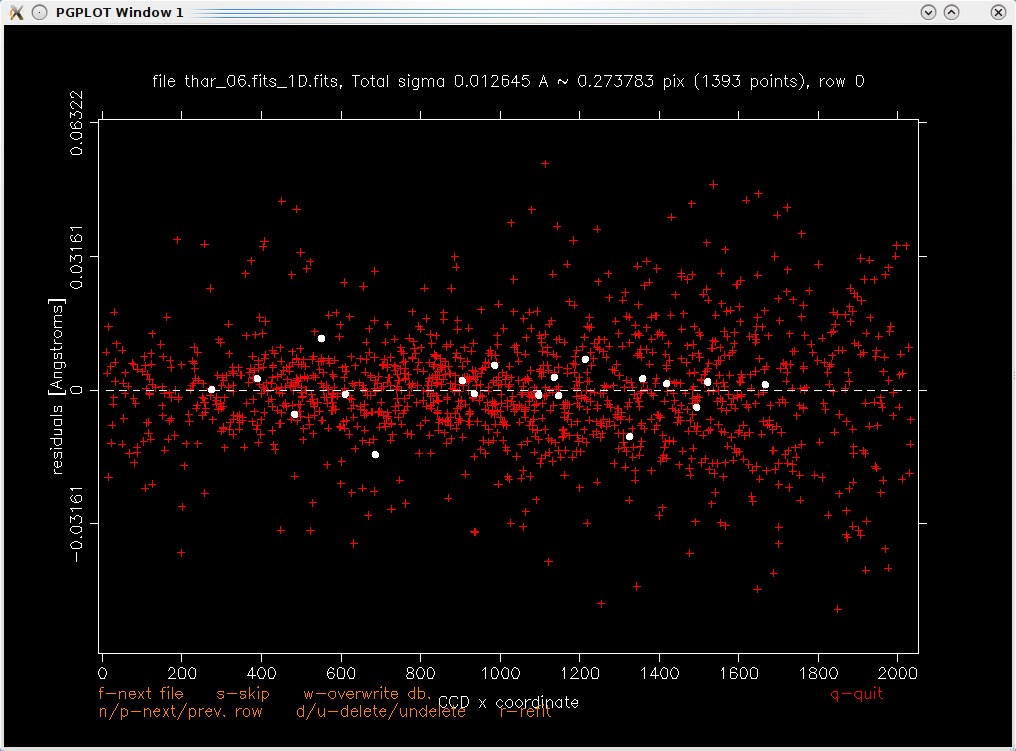
Task: Select white point near x=1215 above zero
Action: 585,360
